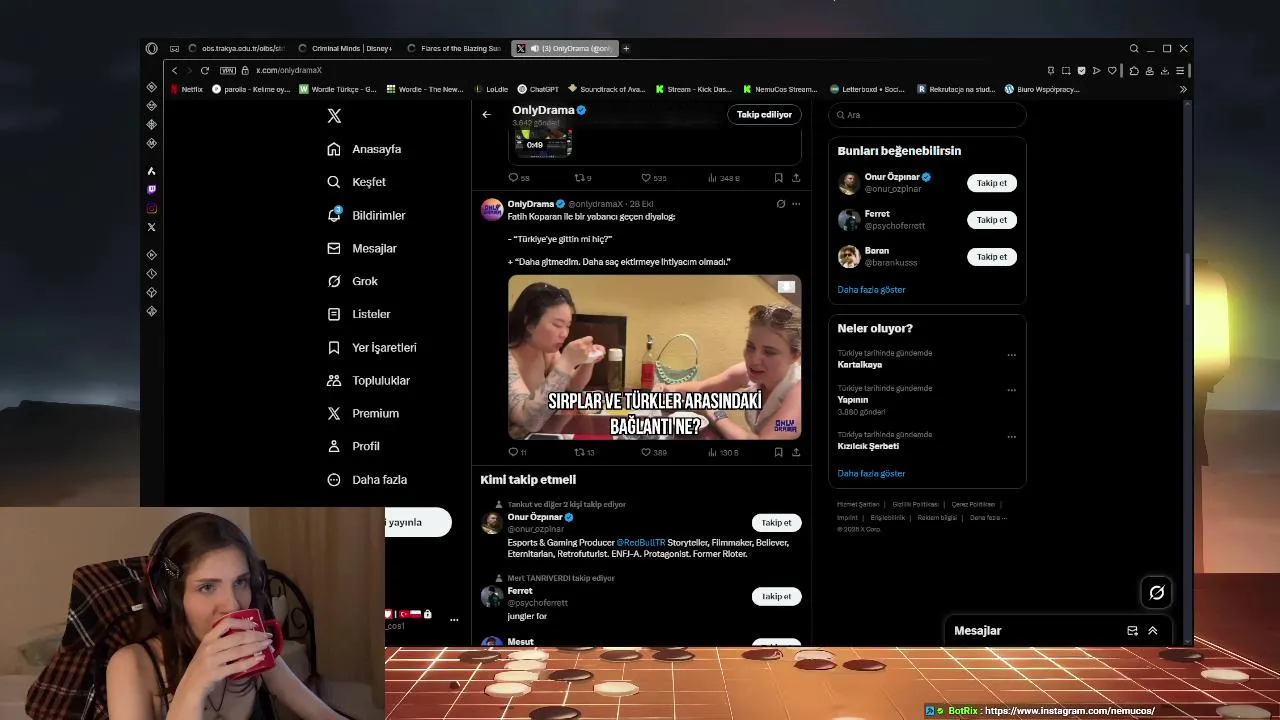Share the Fatih Koparan tweet

pos(796,452)
